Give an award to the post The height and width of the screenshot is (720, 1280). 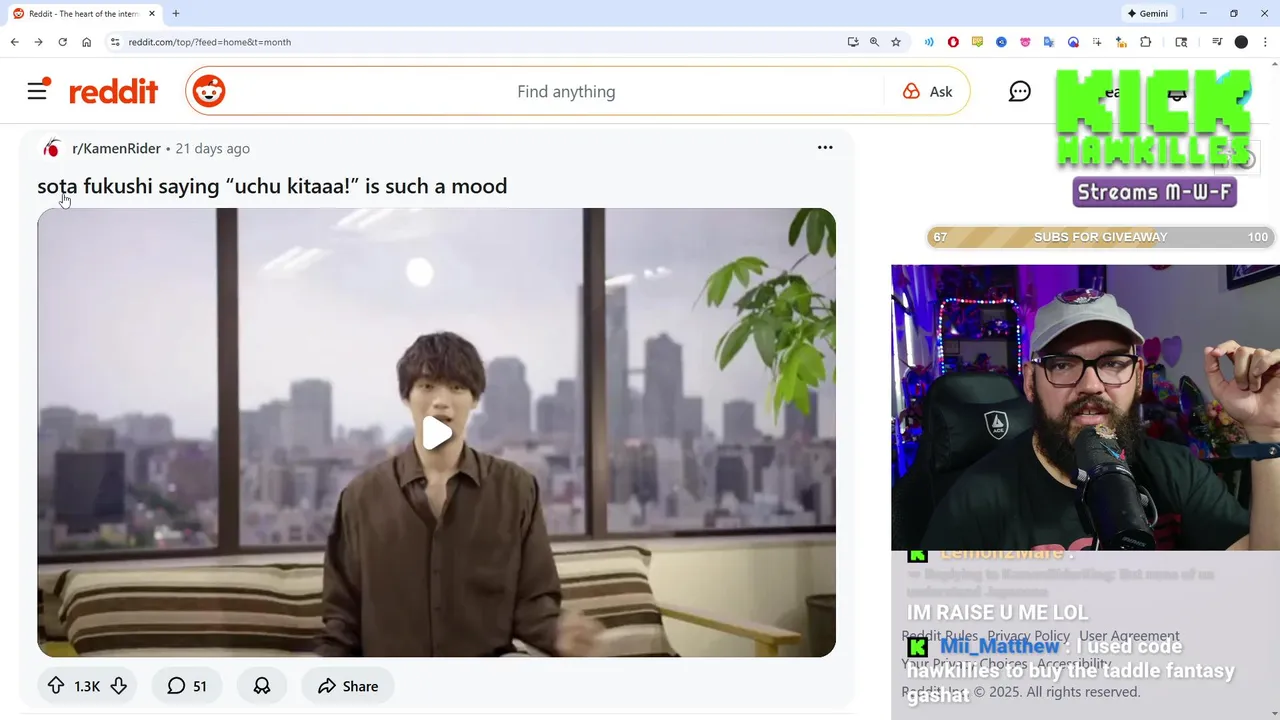click(262, 686)
